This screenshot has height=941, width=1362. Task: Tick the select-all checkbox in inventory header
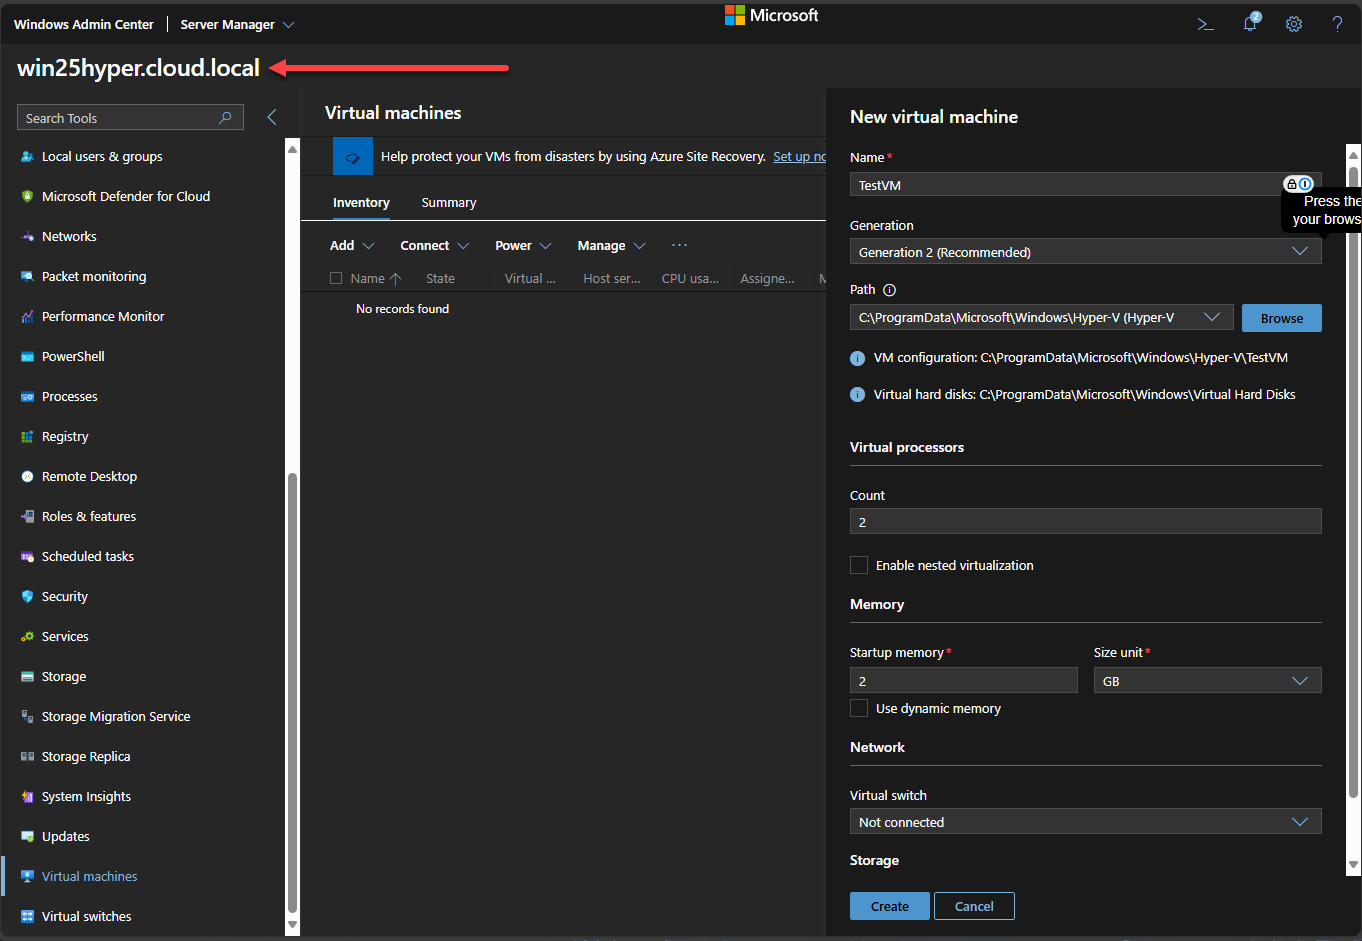(336, 279)
